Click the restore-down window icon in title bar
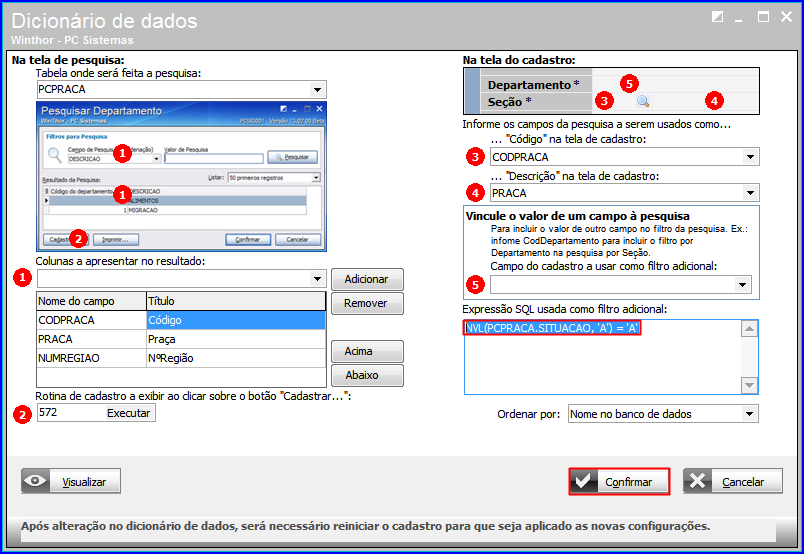Viewport: 804px width, 554px height. pos(717,17)
